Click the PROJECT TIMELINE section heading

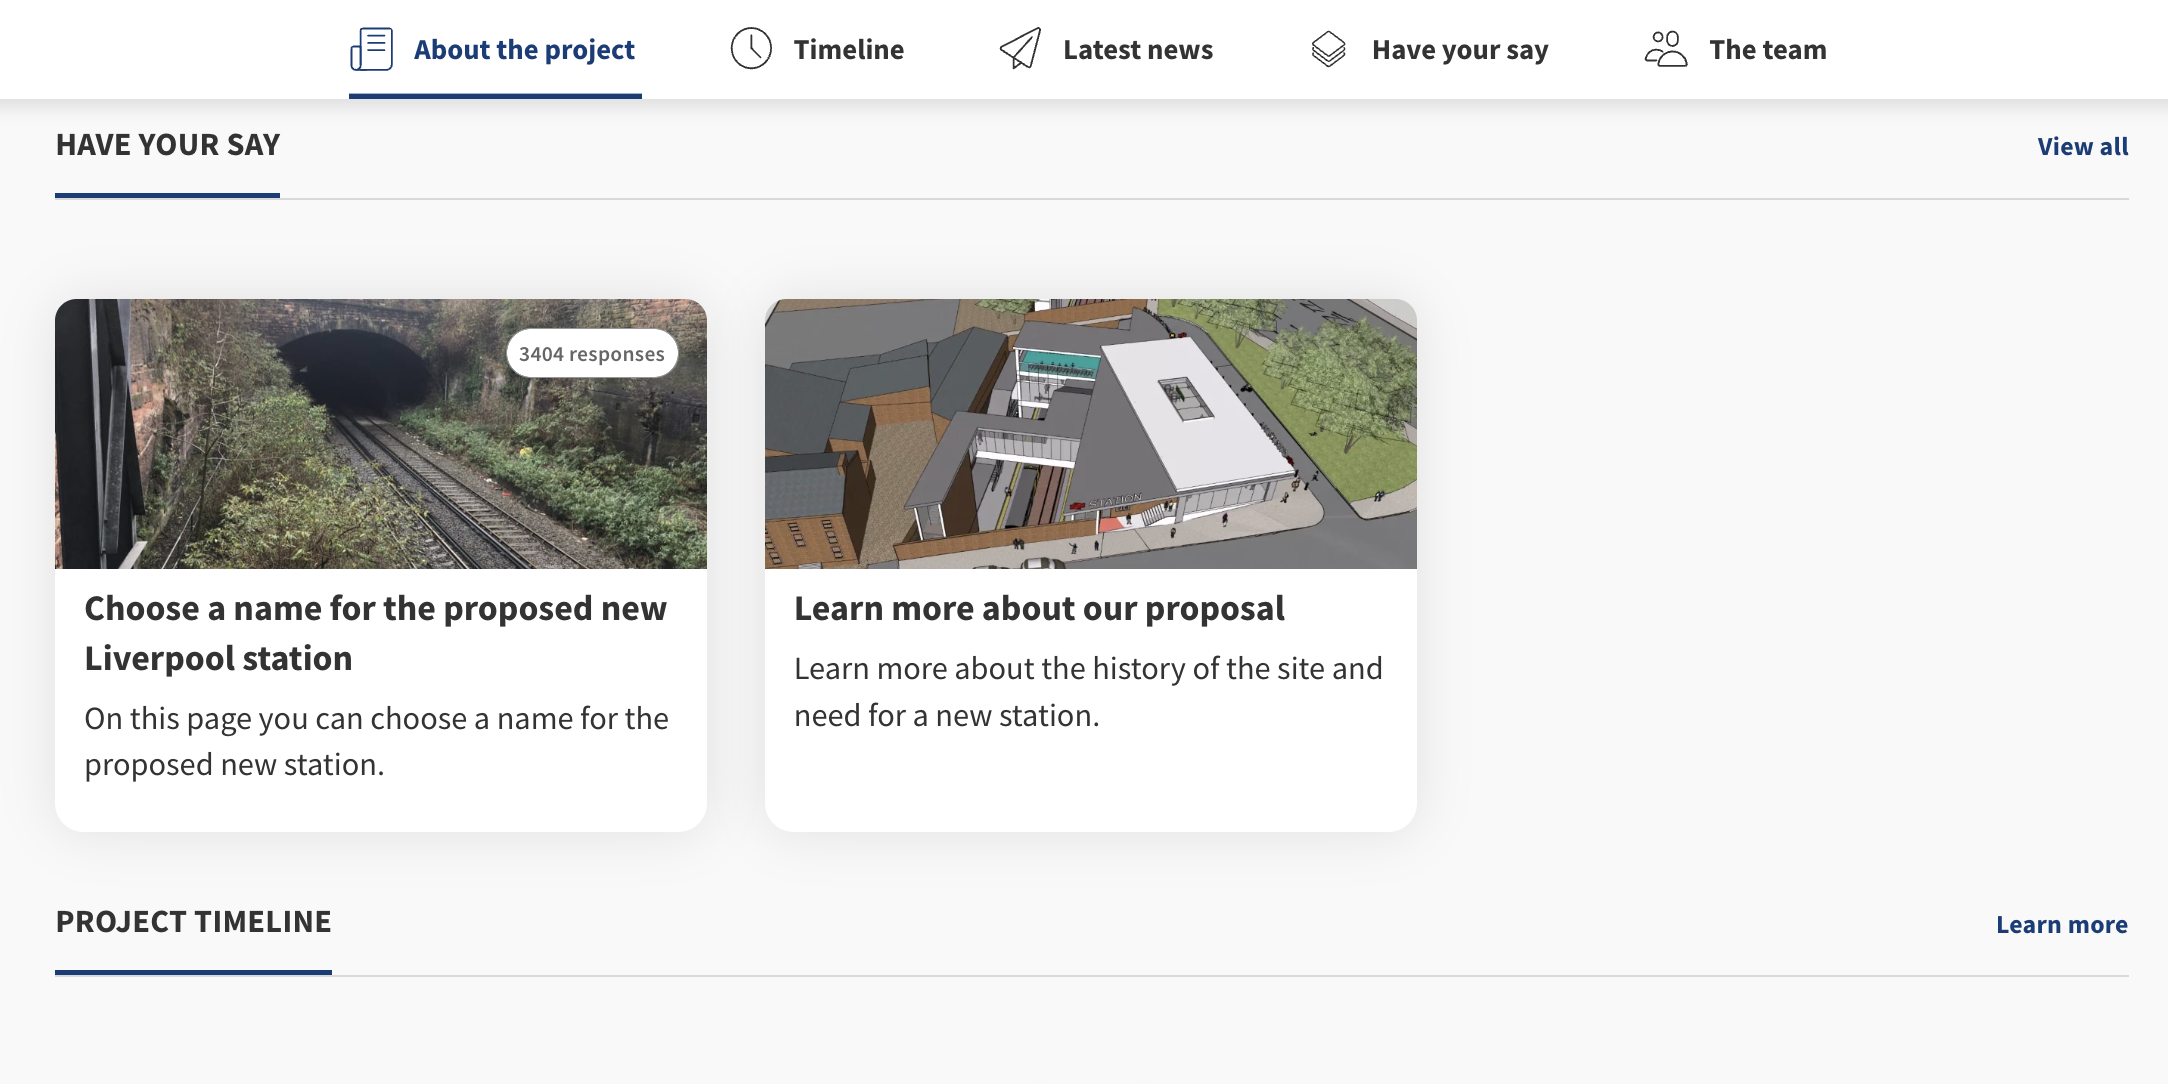(194, 922)
